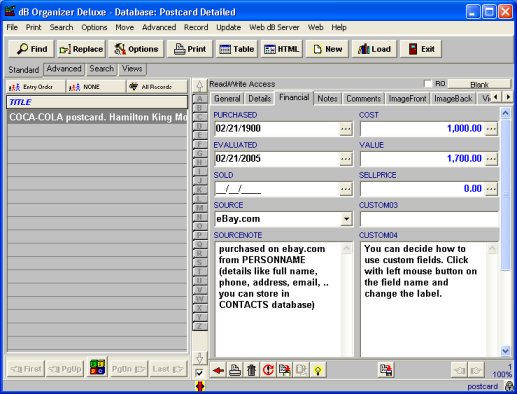Click the PgUp navigation button
This screenshot has height=394, width=517.
[65, 369]
